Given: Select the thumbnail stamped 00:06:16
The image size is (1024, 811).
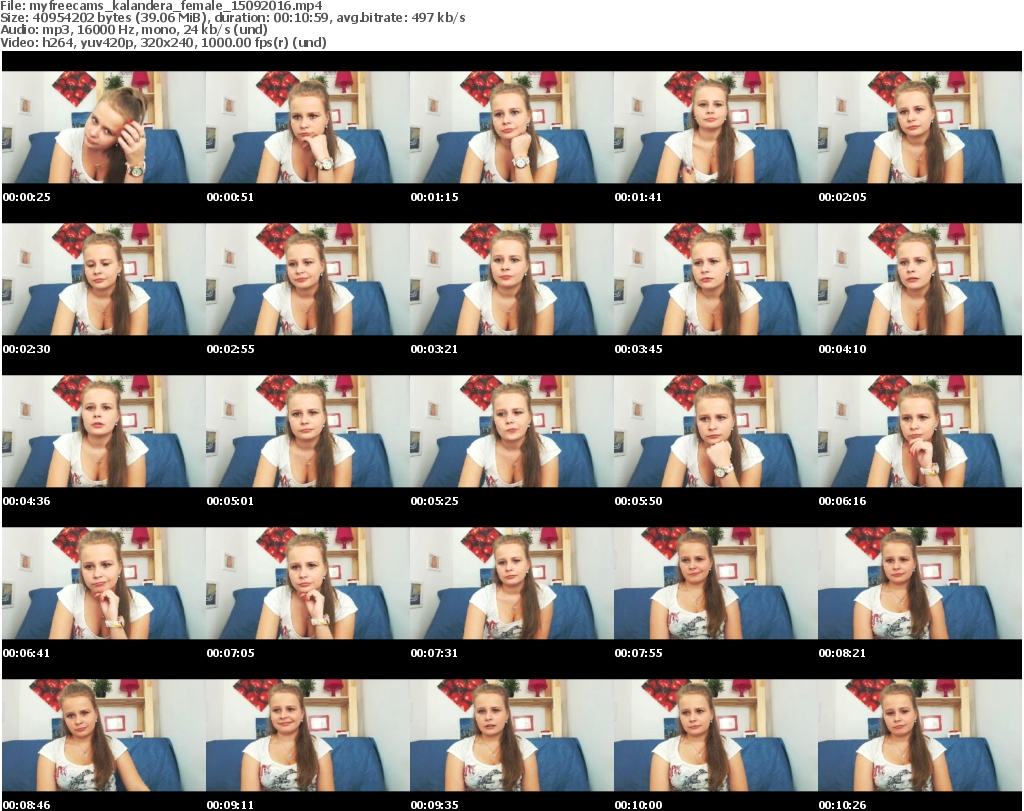Looking at the screenshot, I should coord(920,432).
